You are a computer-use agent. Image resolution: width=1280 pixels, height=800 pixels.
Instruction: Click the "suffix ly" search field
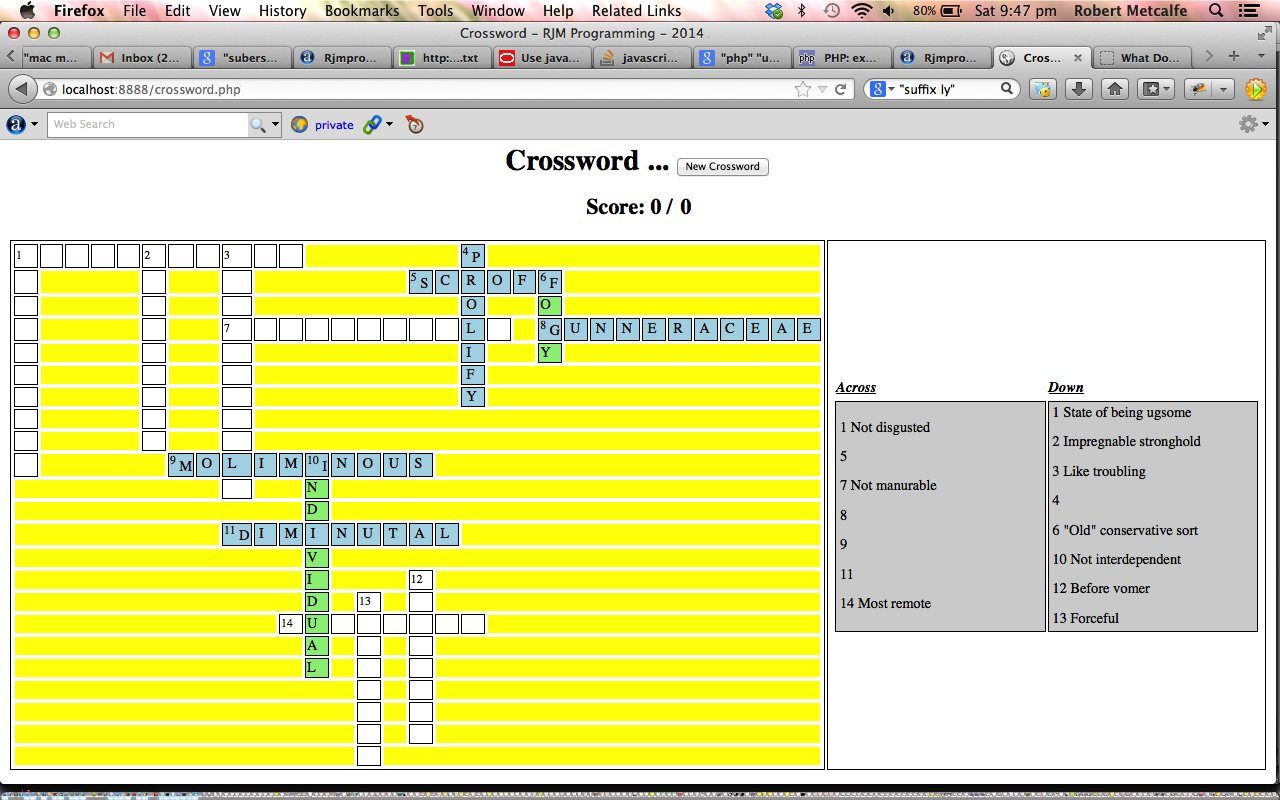click(946, 89)
